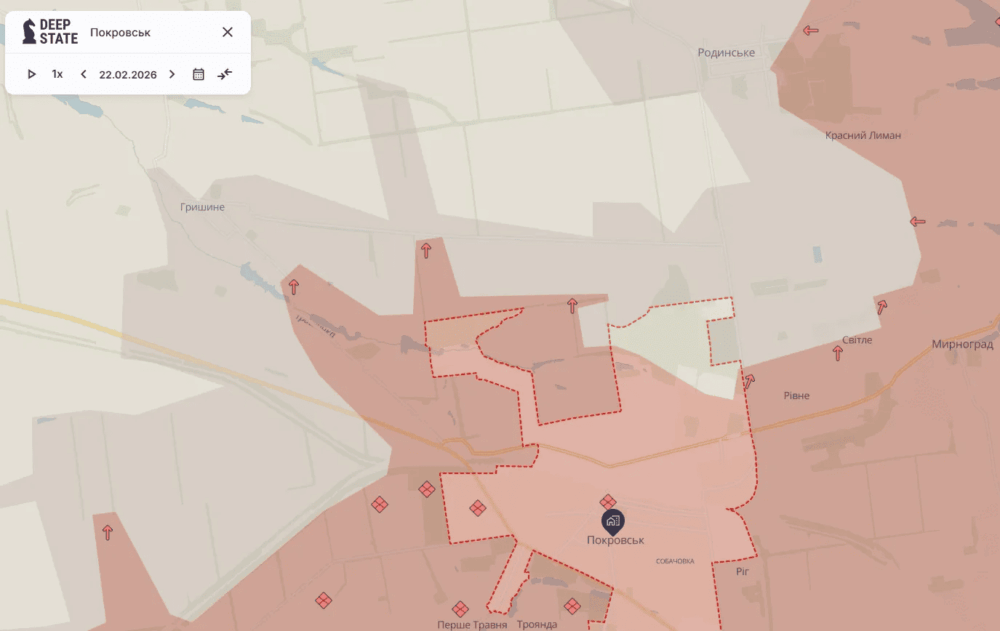1000x631 pixels.
Task: Click the left arrow near Родинське
Action: (810, 30)
